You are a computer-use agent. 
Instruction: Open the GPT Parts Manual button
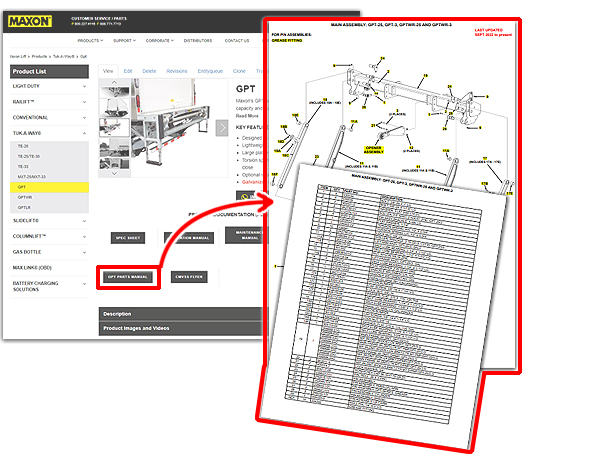[x=128, y=277]
